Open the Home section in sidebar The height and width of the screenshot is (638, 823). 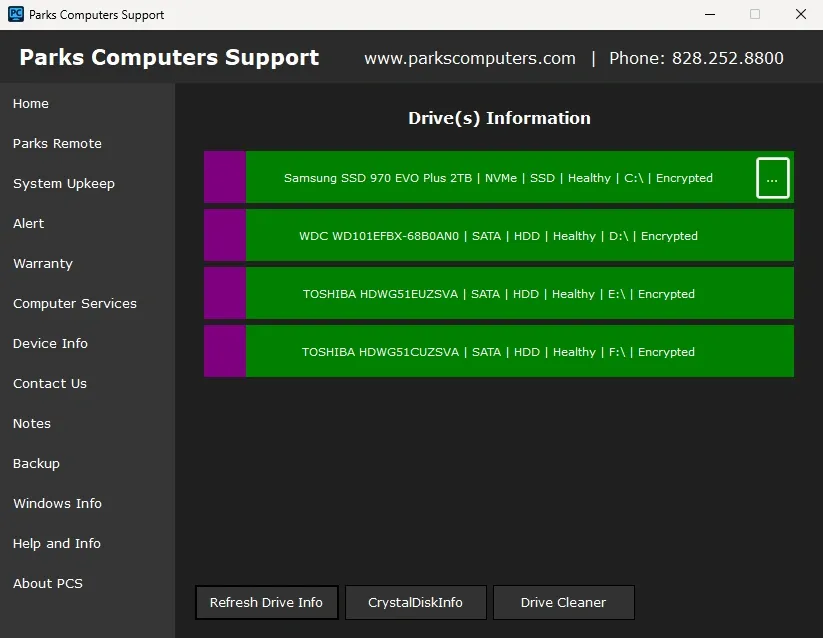coord(31,104)
